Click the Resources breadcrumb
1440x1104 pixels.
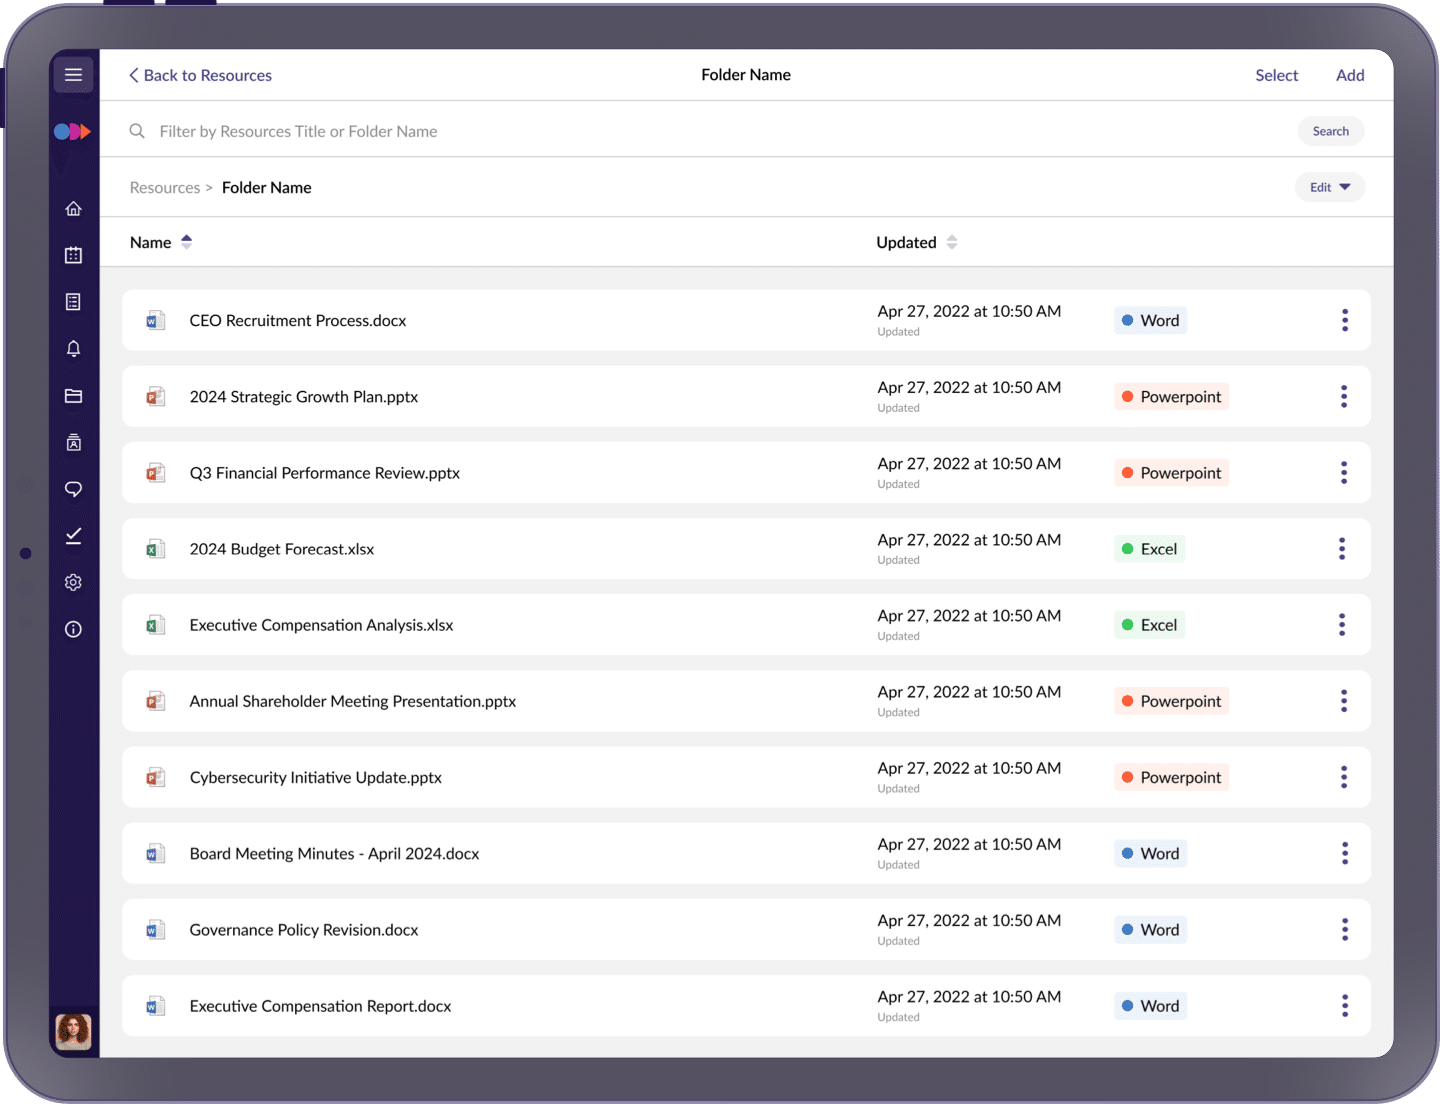coord(165,188)
